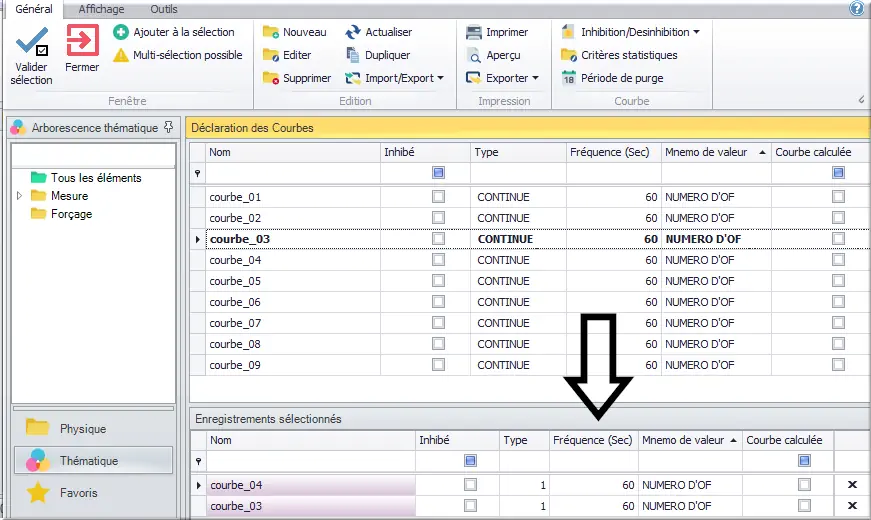Click Nom filter field in upper grid
This screenshot has height=520, width=871.
293,173
